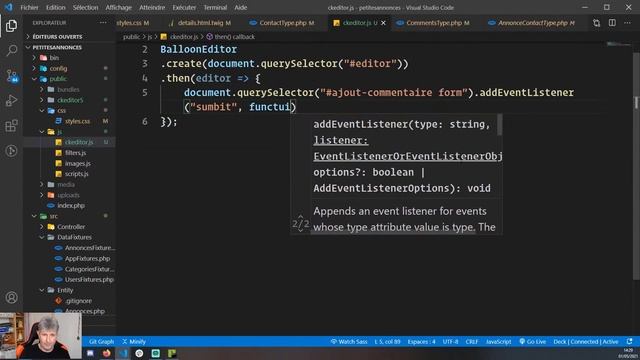Open the Source Control view
The image size is (640, 360).
click(x=11, y=76)
